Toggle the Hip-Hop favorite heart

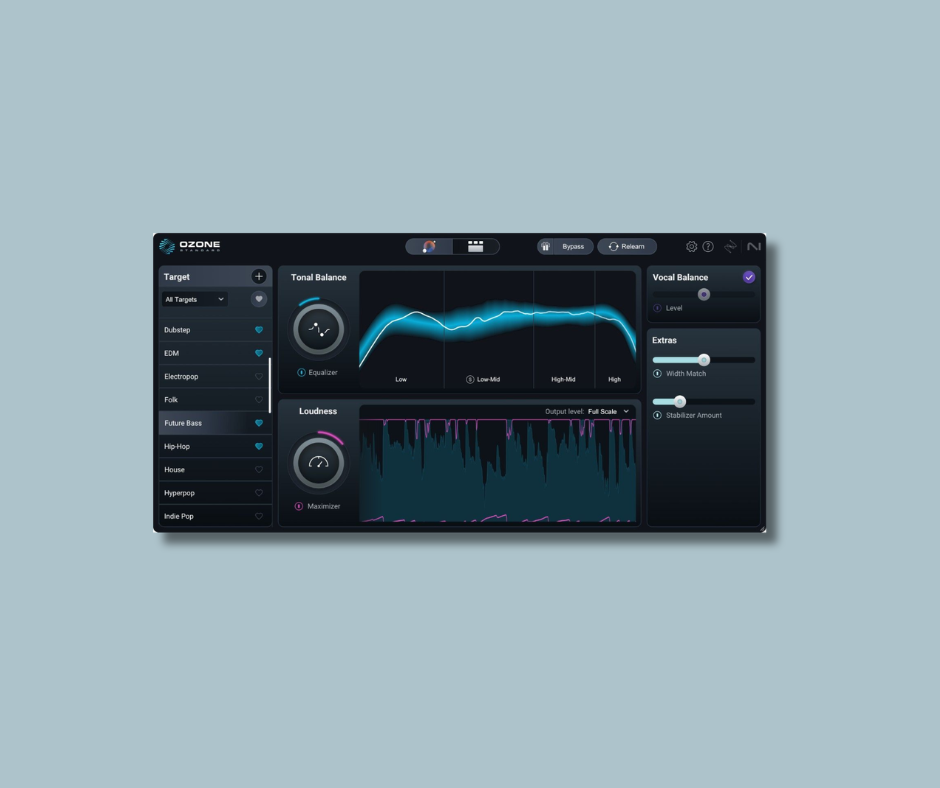pos(259,446)
